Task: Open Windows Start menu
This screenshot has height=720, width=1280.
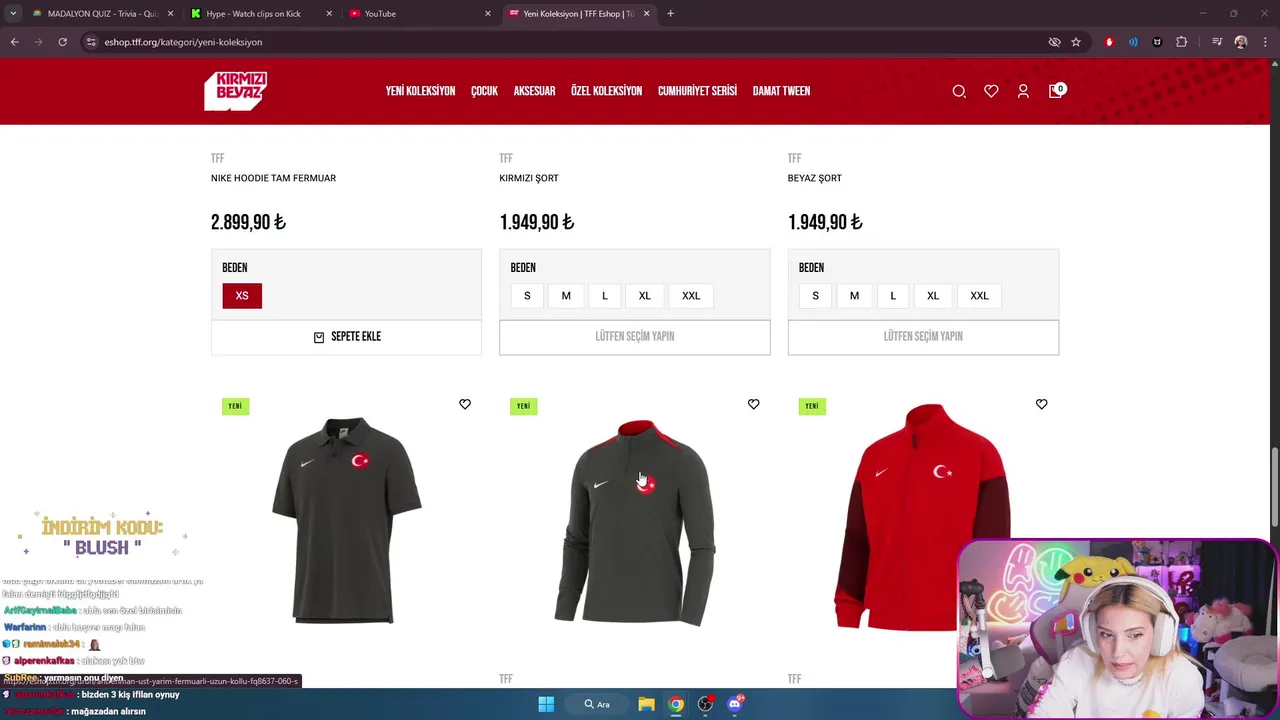Action: 546,704
